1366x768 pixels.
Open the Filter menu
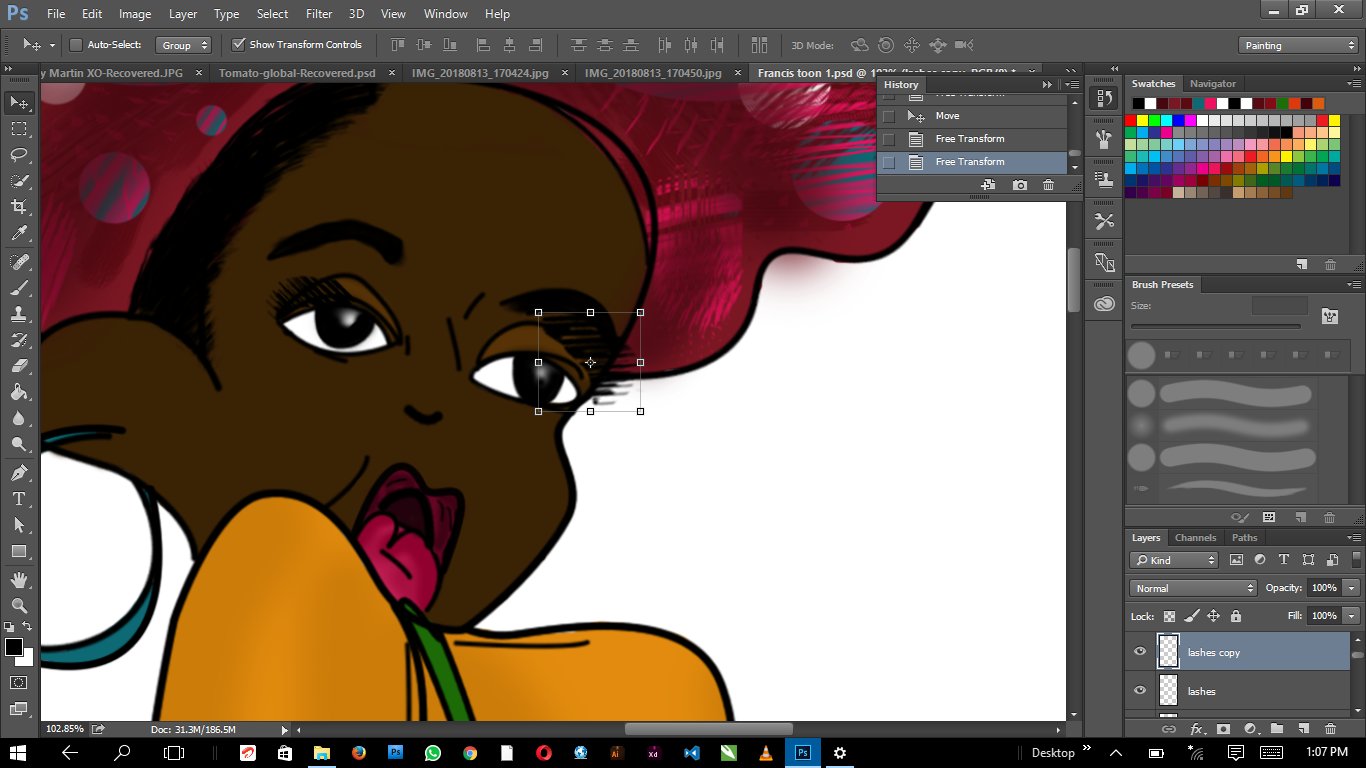click(x=319, y=14)
